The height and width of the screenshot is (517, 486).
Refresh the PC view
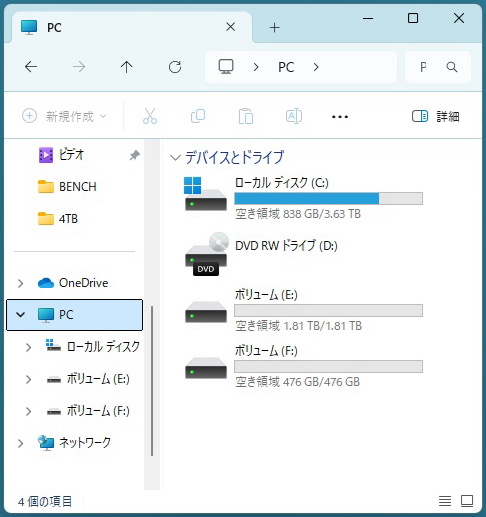[x=175, y=67]
